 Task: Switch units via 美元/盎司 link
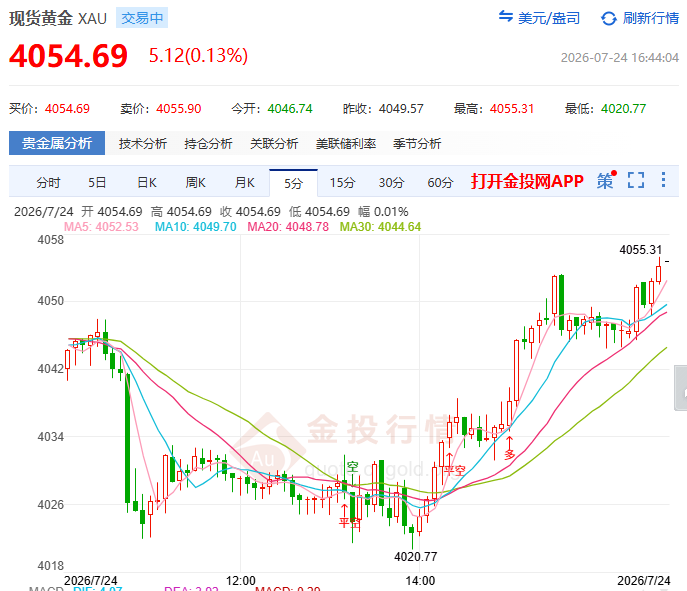(x=549, y=18)
